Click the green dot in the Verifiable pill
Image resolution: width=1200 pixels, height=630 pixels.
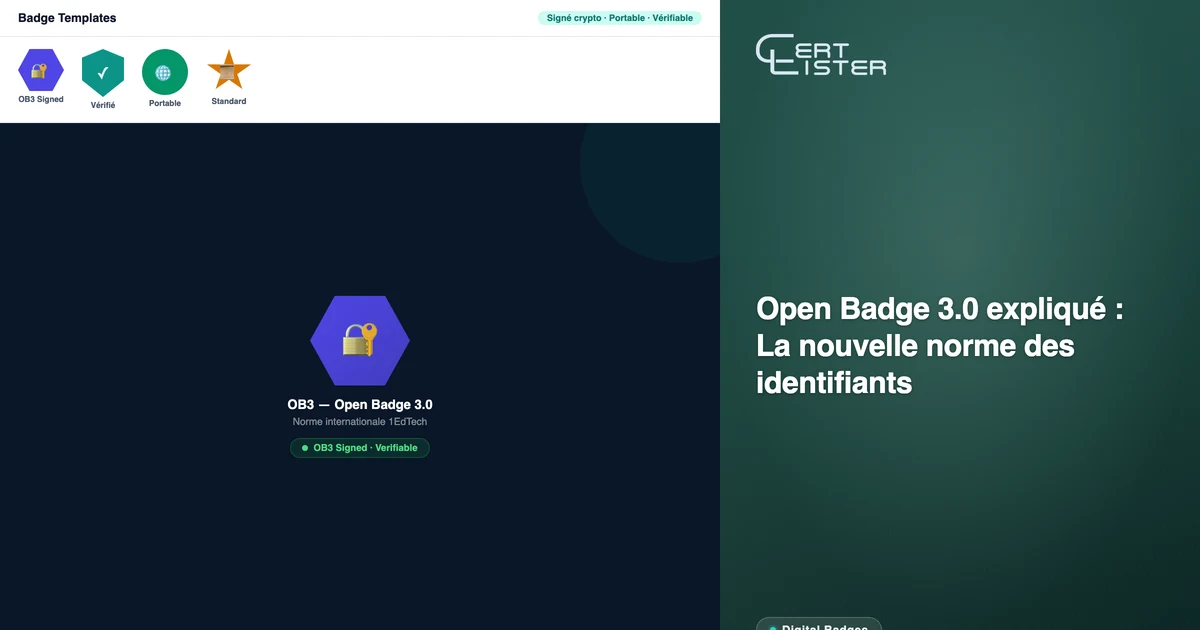click(x=305, y=448)
